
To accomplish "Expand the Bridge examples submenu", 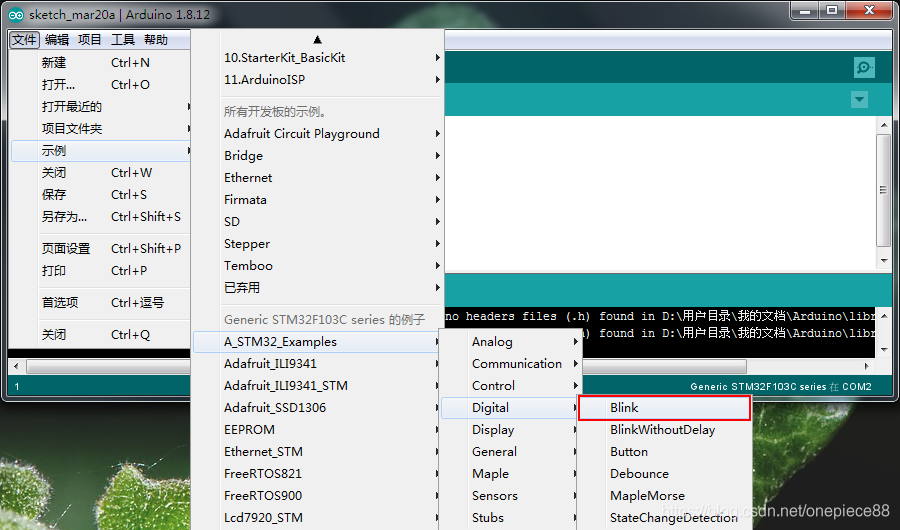I will coord(318,156).
